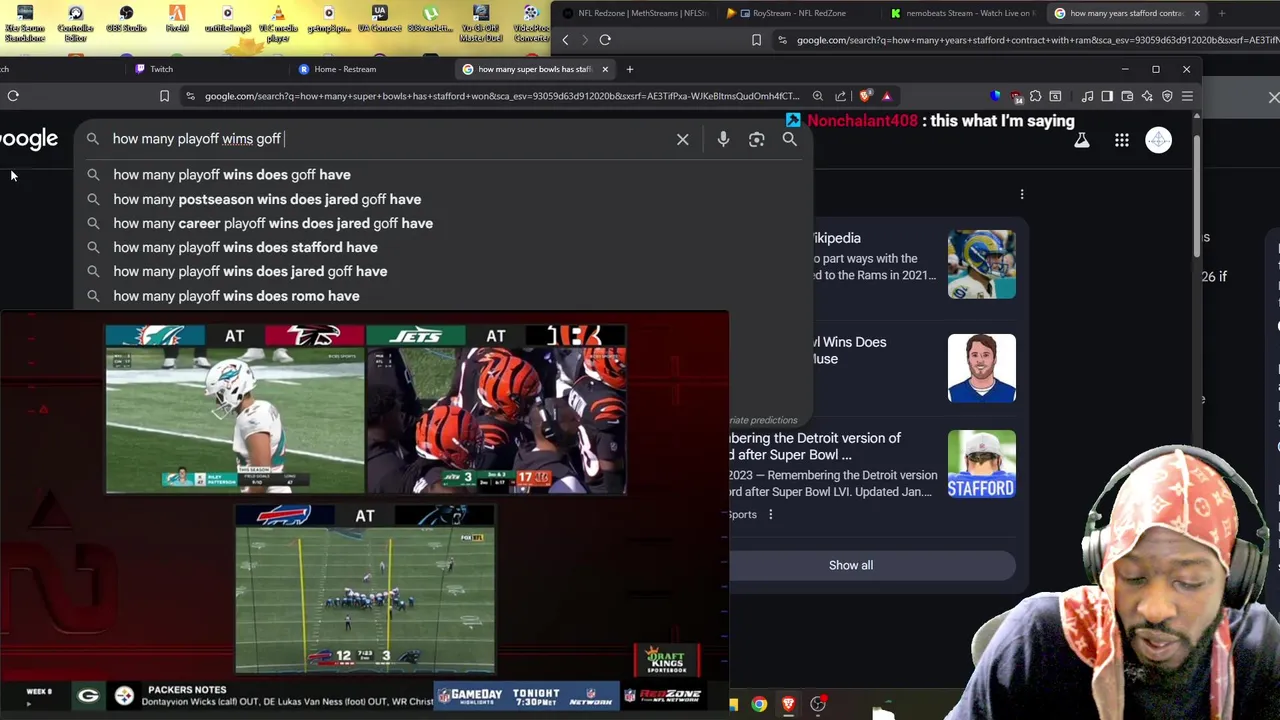Open the browser hamburger menu
The width and height of the screenshot is (1280, 720).
point(1187,96)
